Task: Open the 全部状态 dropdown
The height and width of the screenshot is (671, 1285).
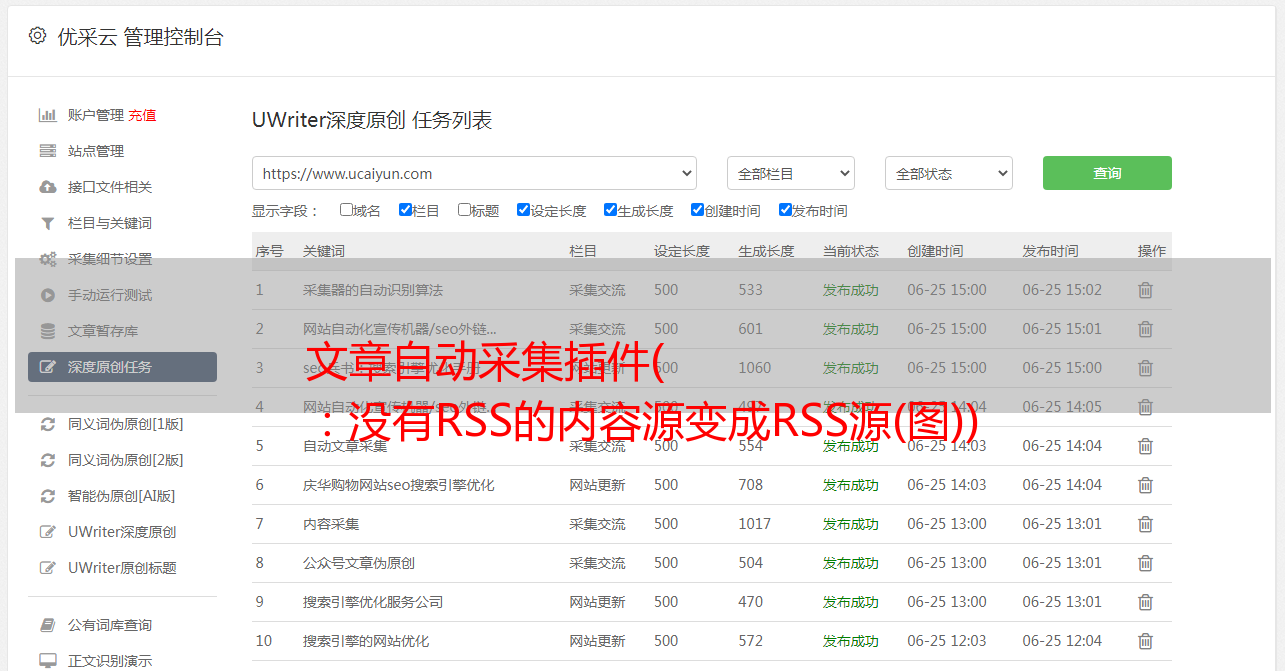Action: (x=949, y=173)
